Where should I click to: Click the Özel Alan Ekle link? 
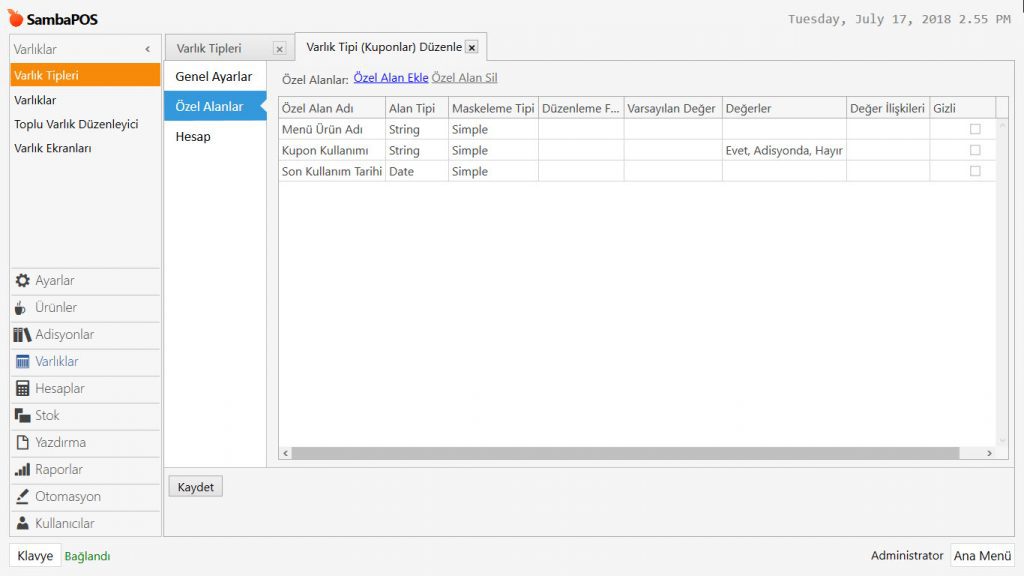tap(391, 78)
